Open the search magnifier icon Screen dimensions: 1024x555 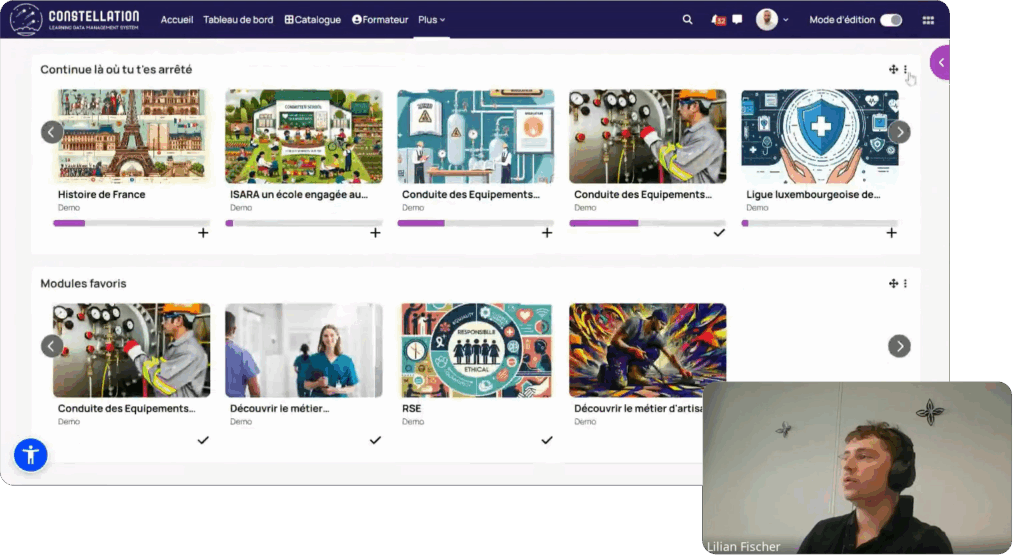[x=687, y=20]
